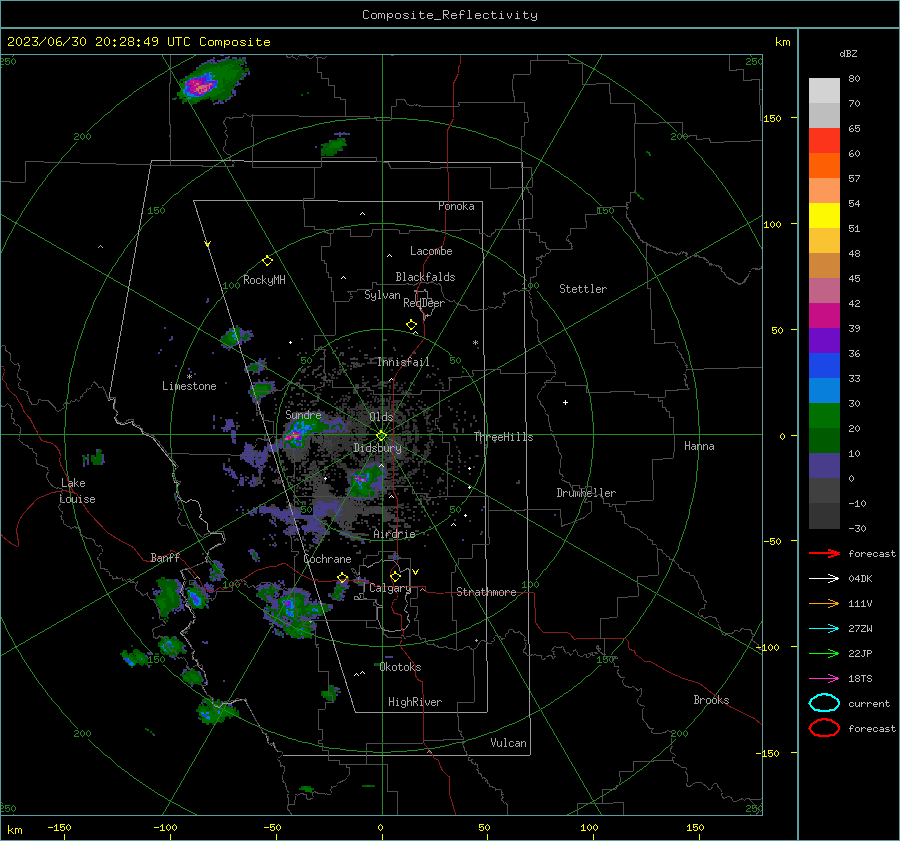Click yellow diamond marker above Calgary label

point(395,576)
